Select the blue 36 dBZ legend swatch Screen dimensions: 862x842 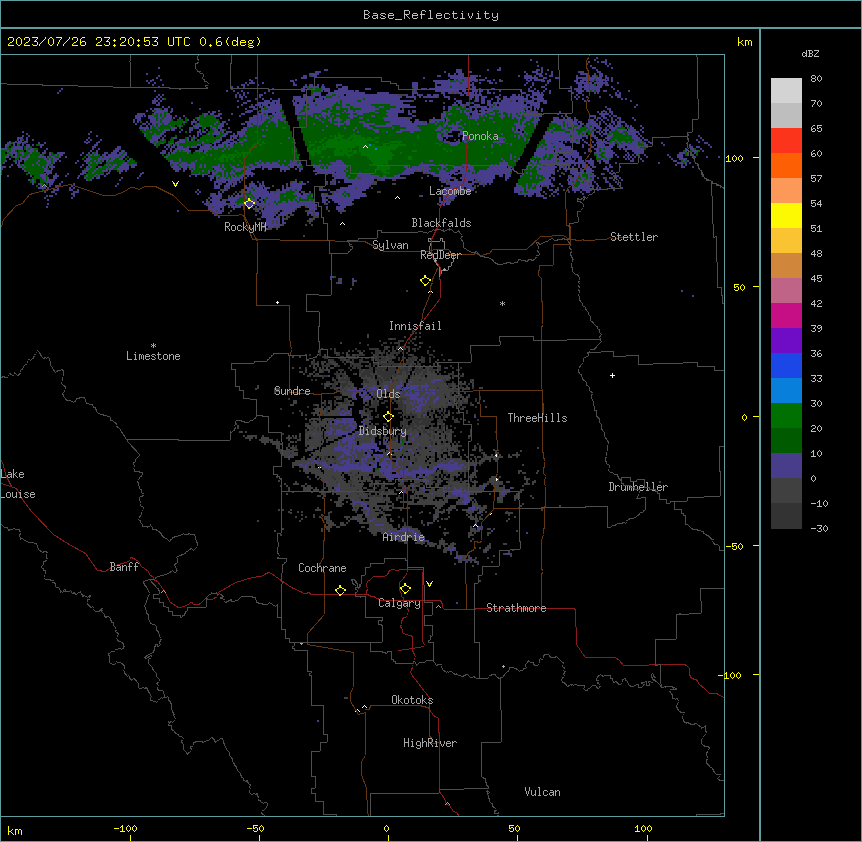click(x=786, y=365)
